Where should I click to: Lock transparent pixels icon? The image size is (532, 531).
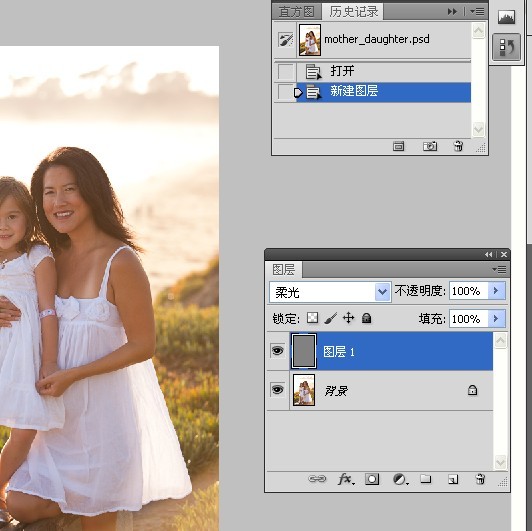coord(312,318)
